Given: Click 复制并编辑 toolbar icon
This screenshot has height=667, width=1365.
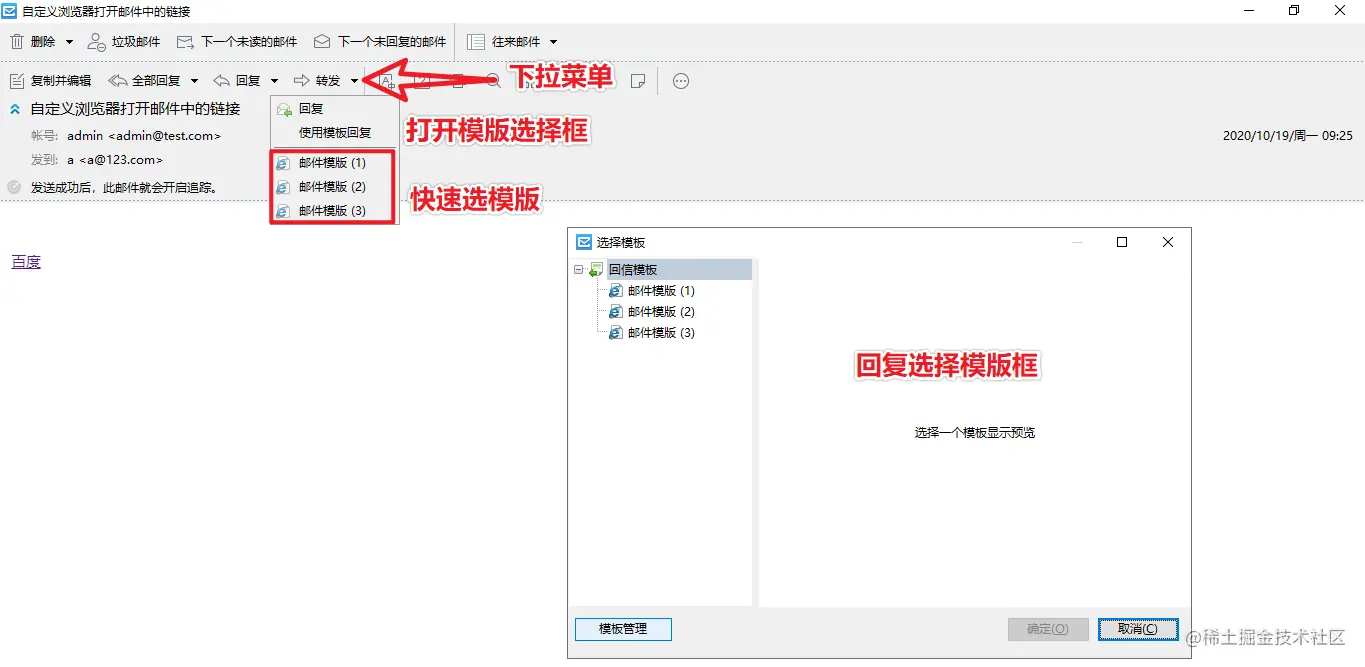Looking at the screenshot, I should tap(17, 81).
